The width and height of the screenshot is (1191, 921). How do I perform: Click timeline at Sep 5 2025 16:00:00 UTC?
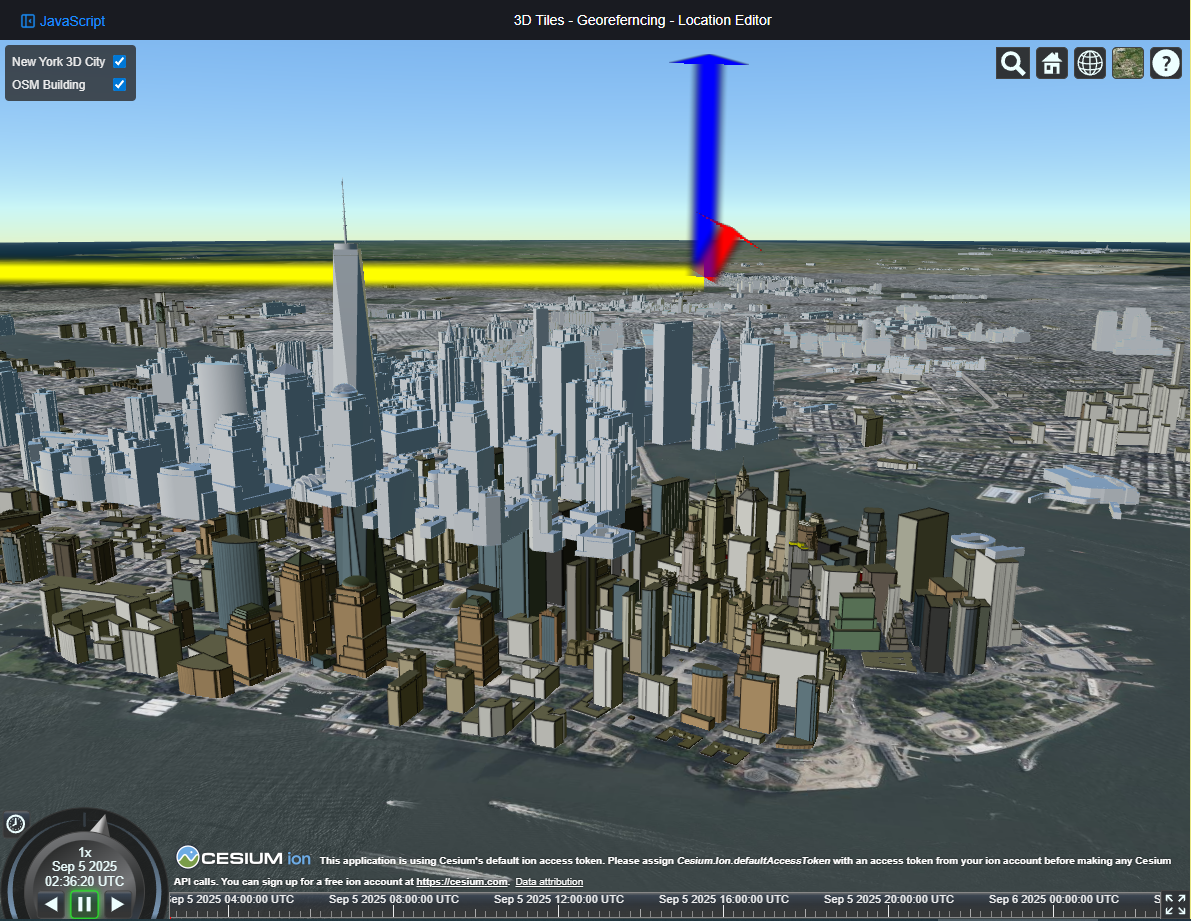724,899
